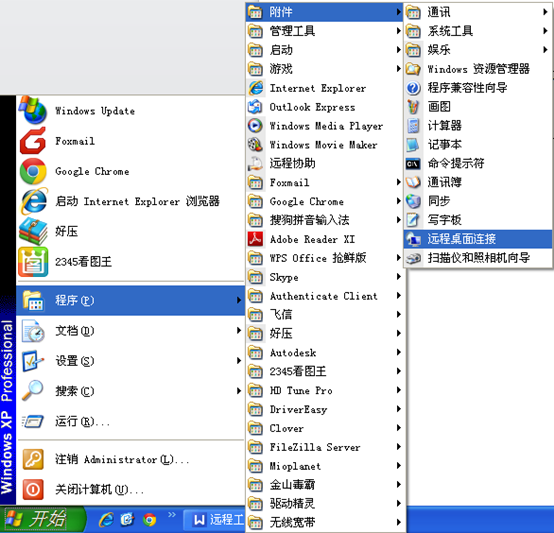554x533 pixels.
Task: Choose 关闭计算机(U)... to shut down
Action: click(x=130, y=489)
